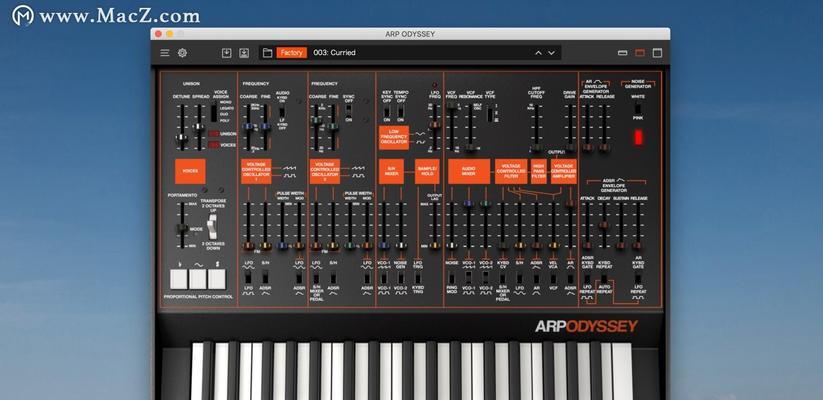Toggle the Voice Assign switch
The width and height of the screenshot is (823, 400).
pyautogui.click(x=214, y=112)
